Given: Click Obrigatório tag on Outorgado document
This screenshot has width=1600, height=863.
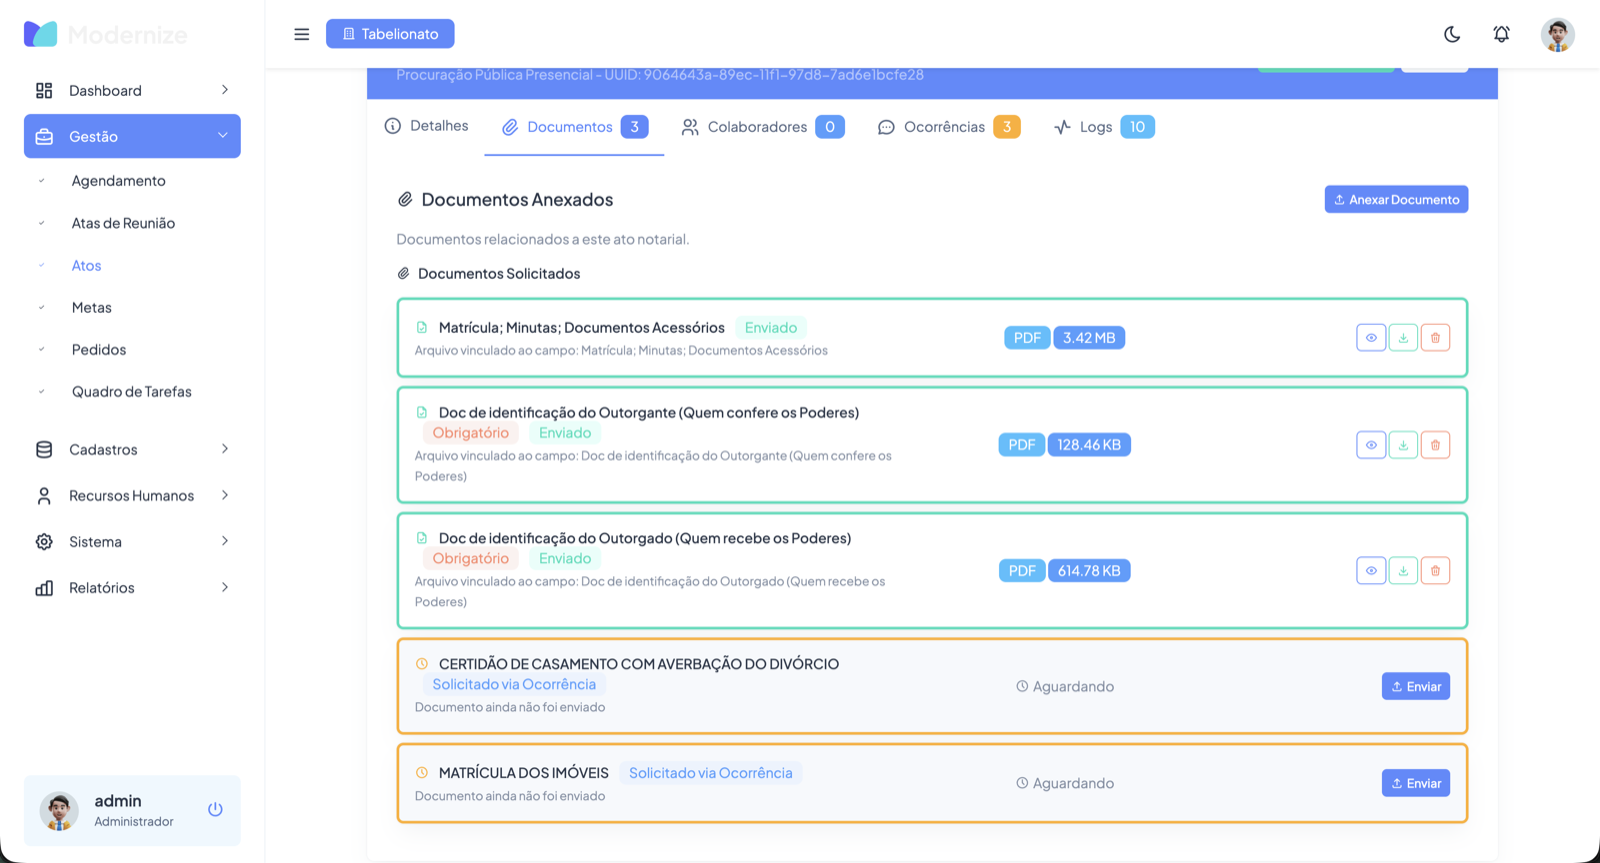Looking at the screenshot, I should 470,559.
